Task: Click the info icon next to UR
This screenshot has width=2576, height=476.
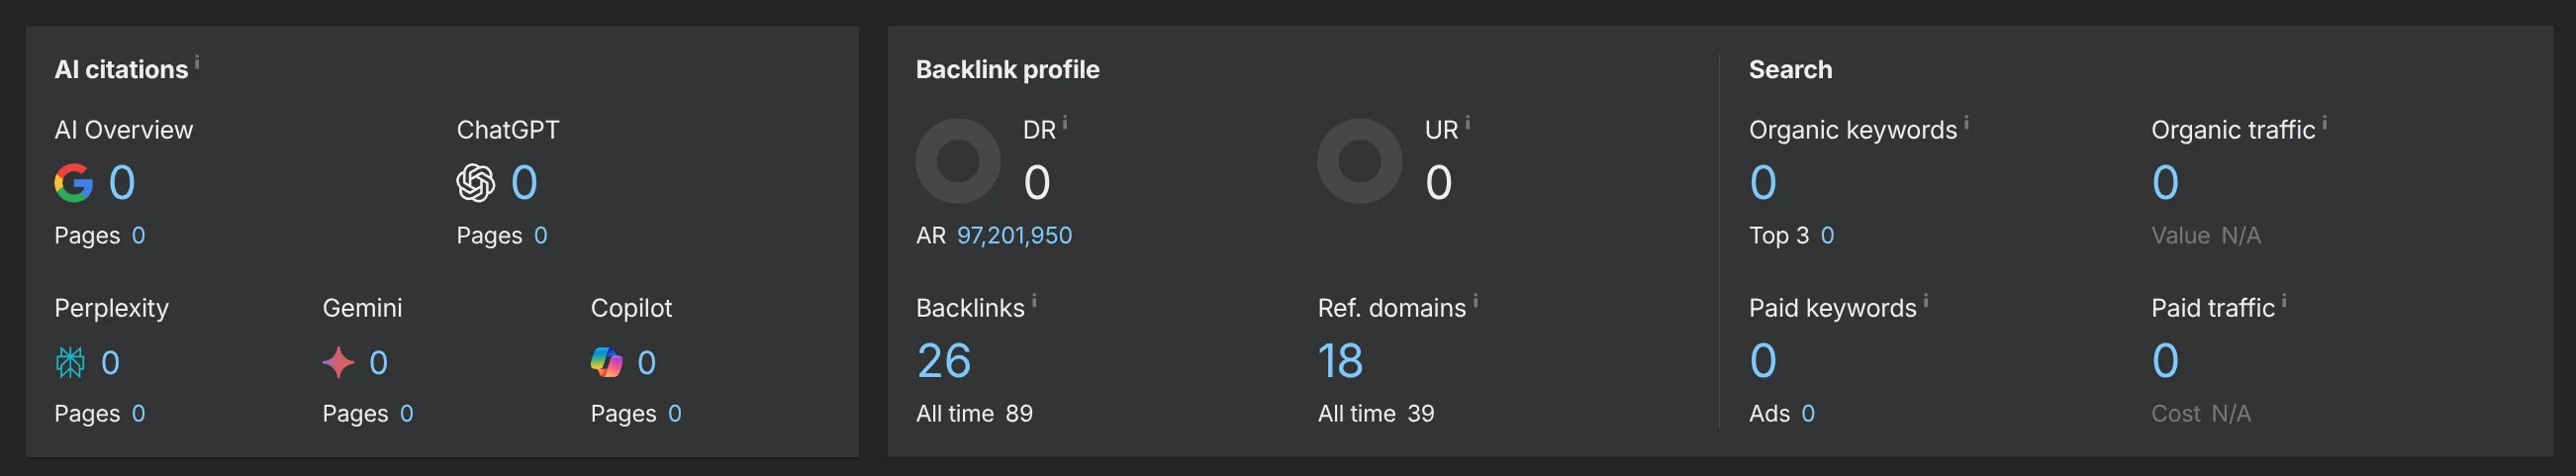Action: [1467, 123]
